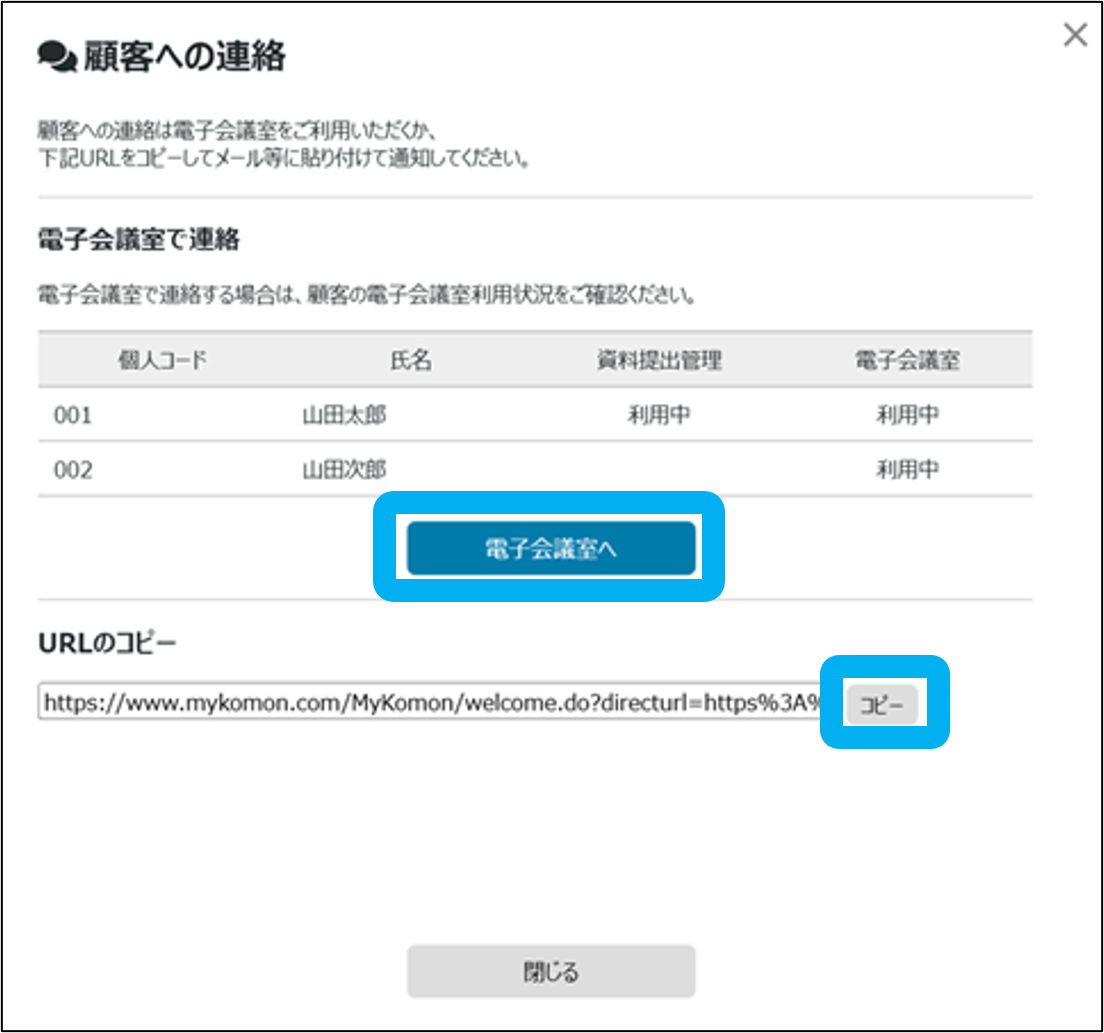
Task: Click 山田太郎's 電子会議室 利用中 status
Action: pyautogui.click(x=908, y=415)
